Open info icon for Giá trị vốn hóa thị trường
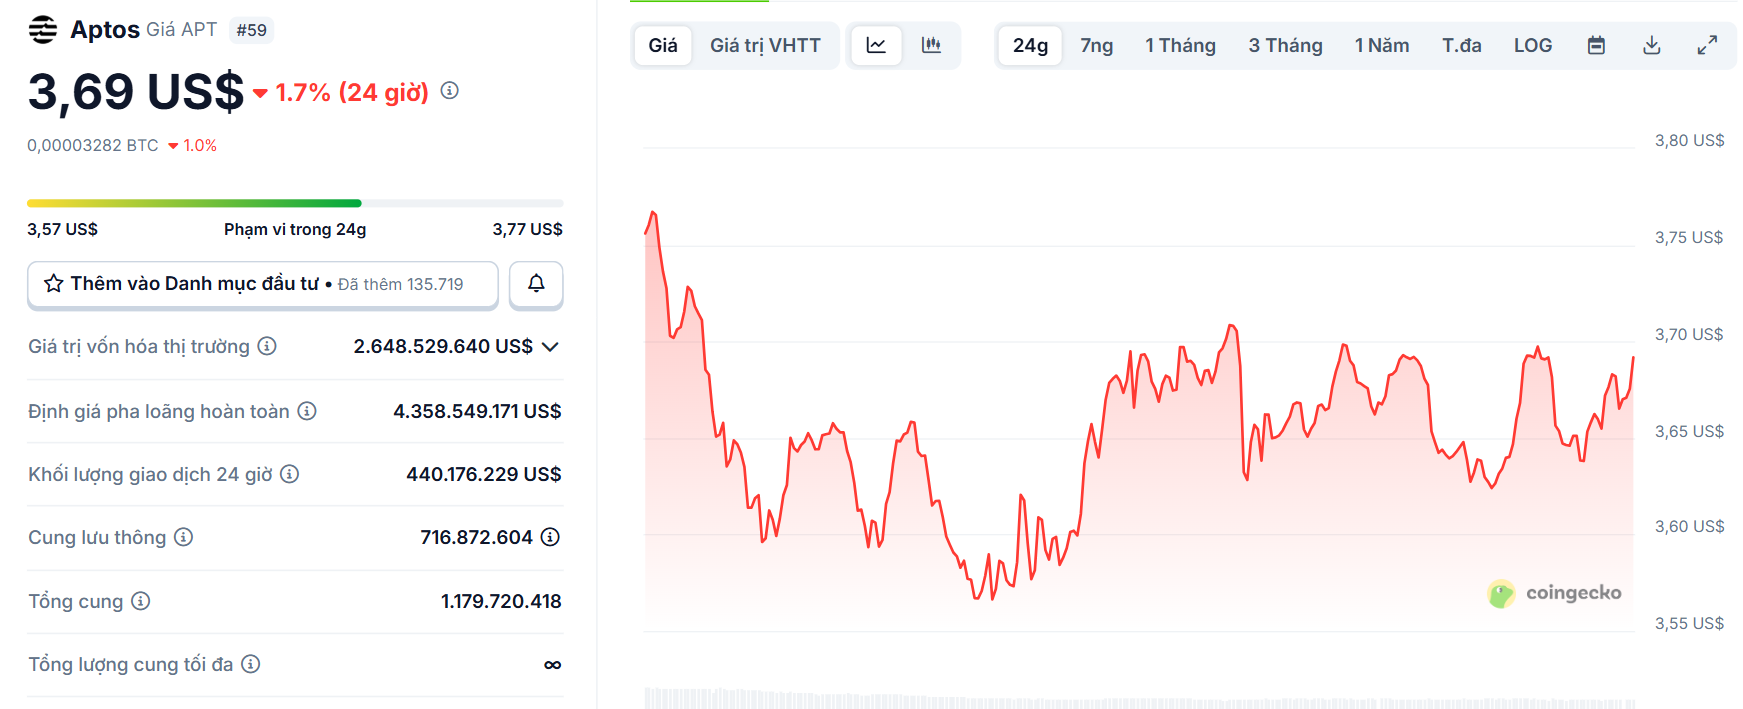Image resolution: width=1743 pixels, height=709 pixels. click(267, 346)
